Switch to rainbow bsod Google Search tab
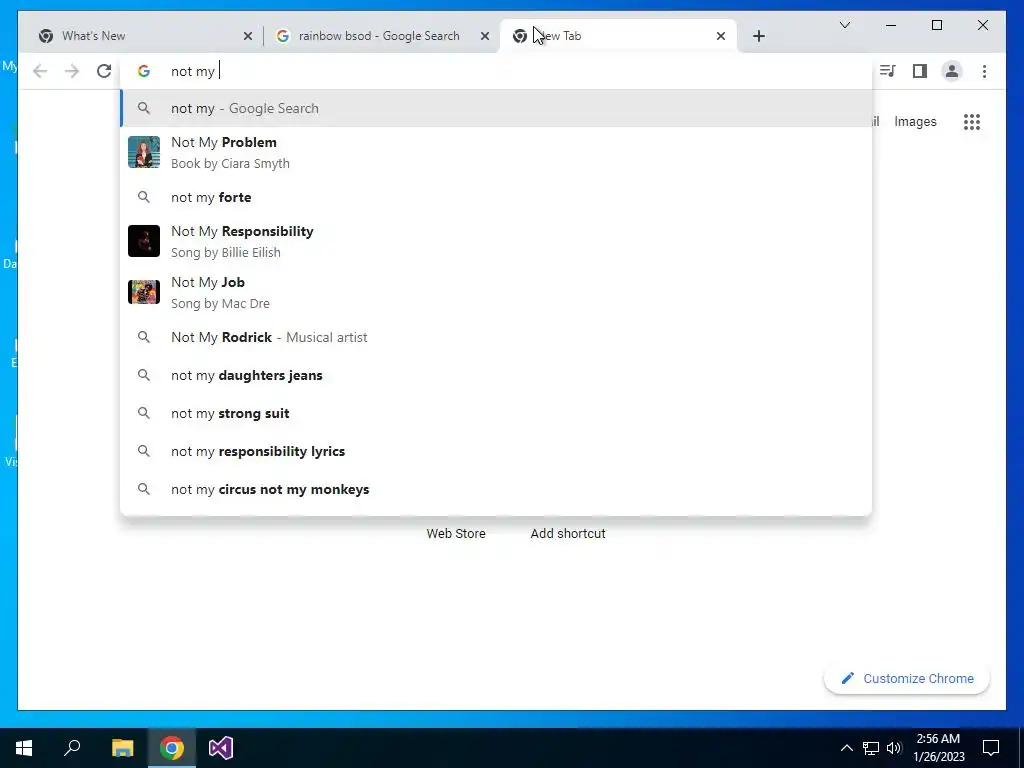 [x=382, y=36]
